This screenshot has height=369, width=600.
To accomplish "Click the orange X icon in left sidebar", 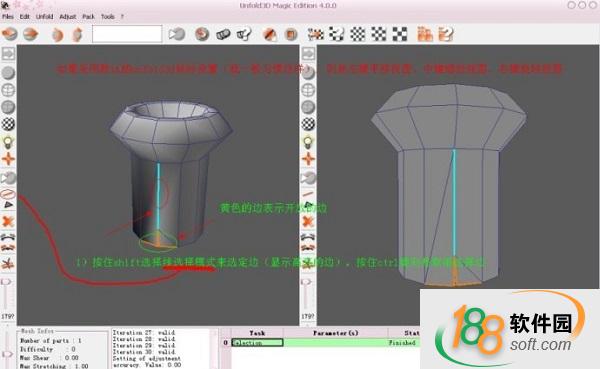I will (8, 221).
